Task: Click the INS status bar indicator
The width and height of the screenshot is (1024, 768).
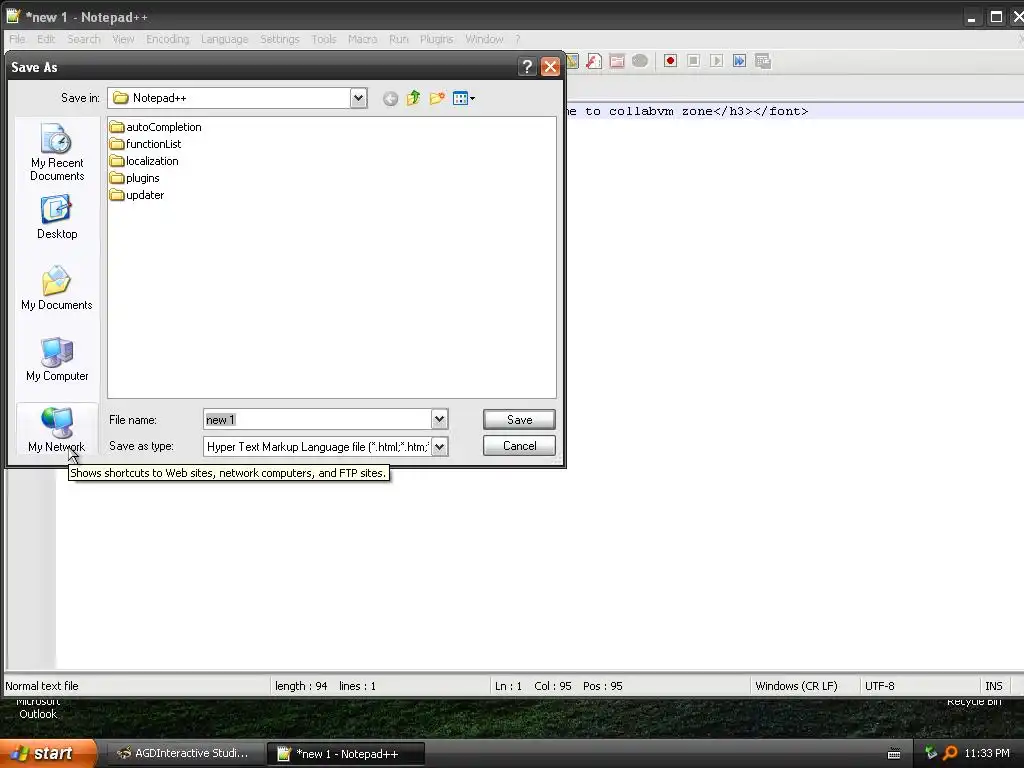Action: [994, 686]
